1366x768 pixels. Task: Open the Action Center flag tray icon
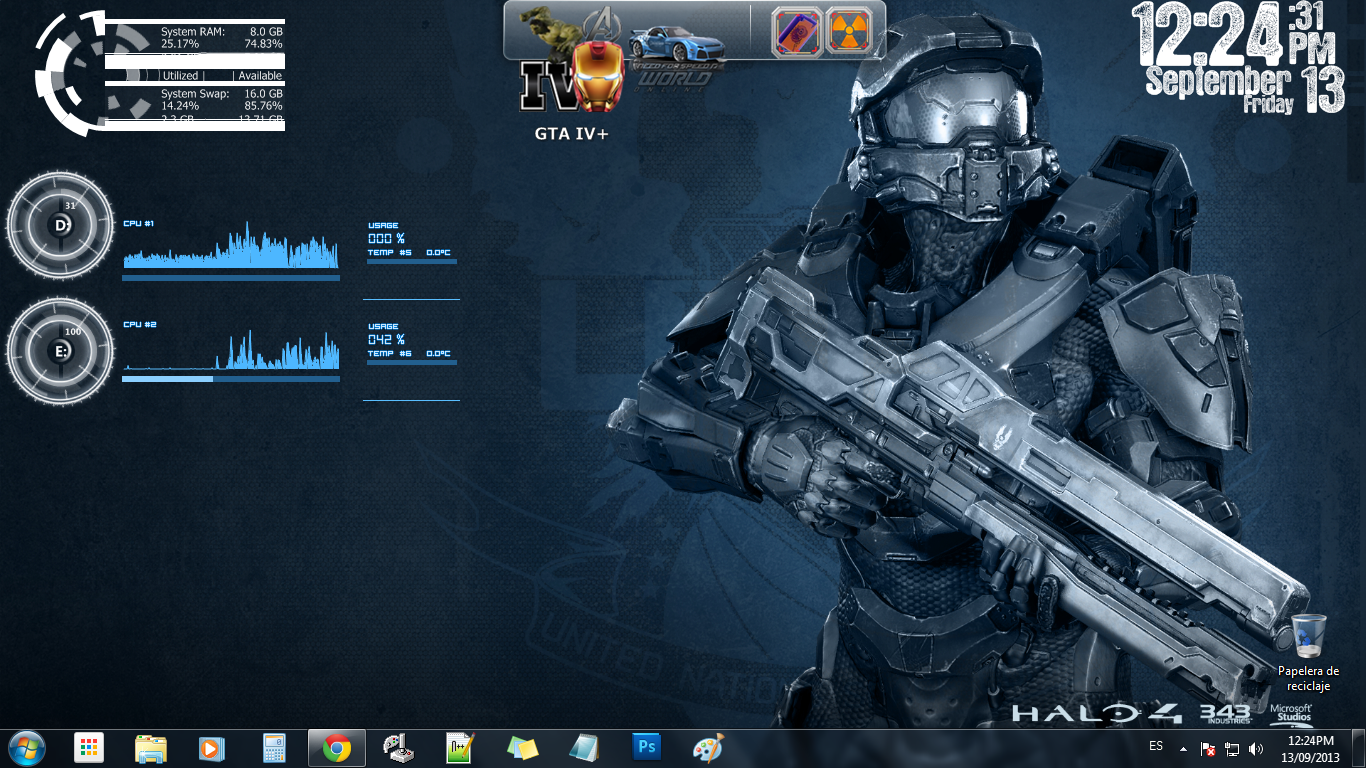pos(1208,748)
